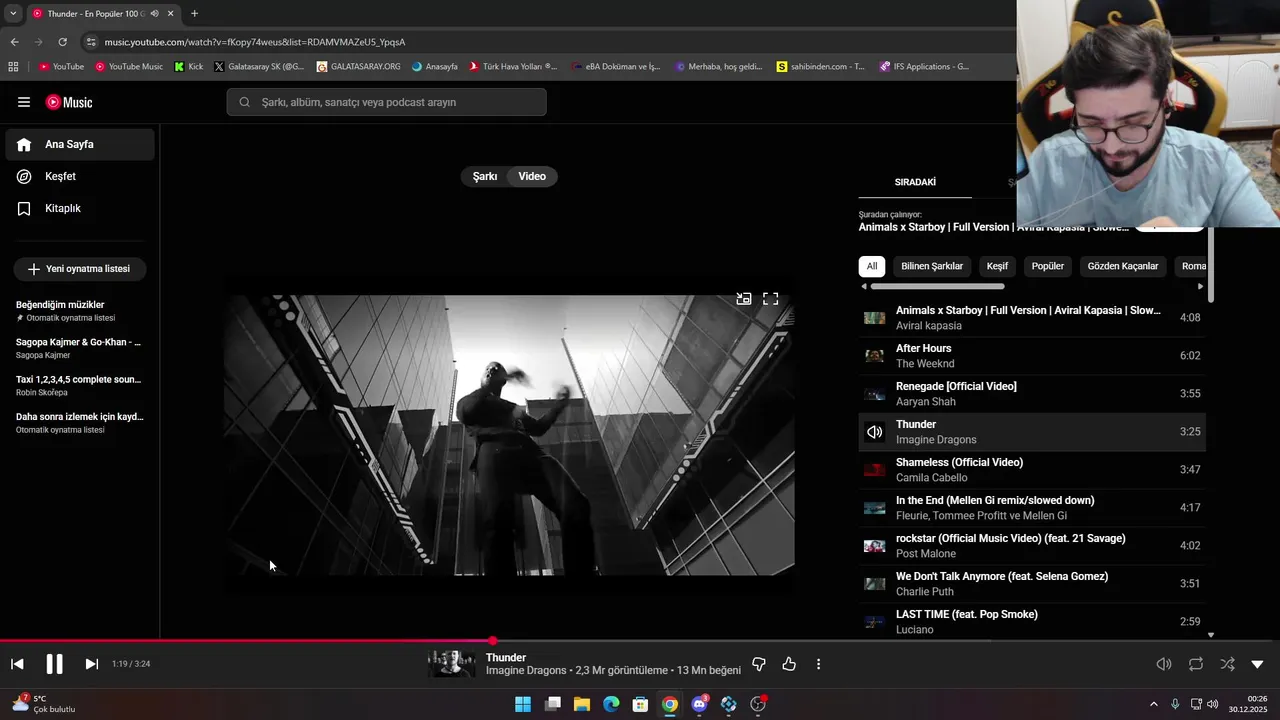
Task: Like the song Thunder
Action: point(789,664)
